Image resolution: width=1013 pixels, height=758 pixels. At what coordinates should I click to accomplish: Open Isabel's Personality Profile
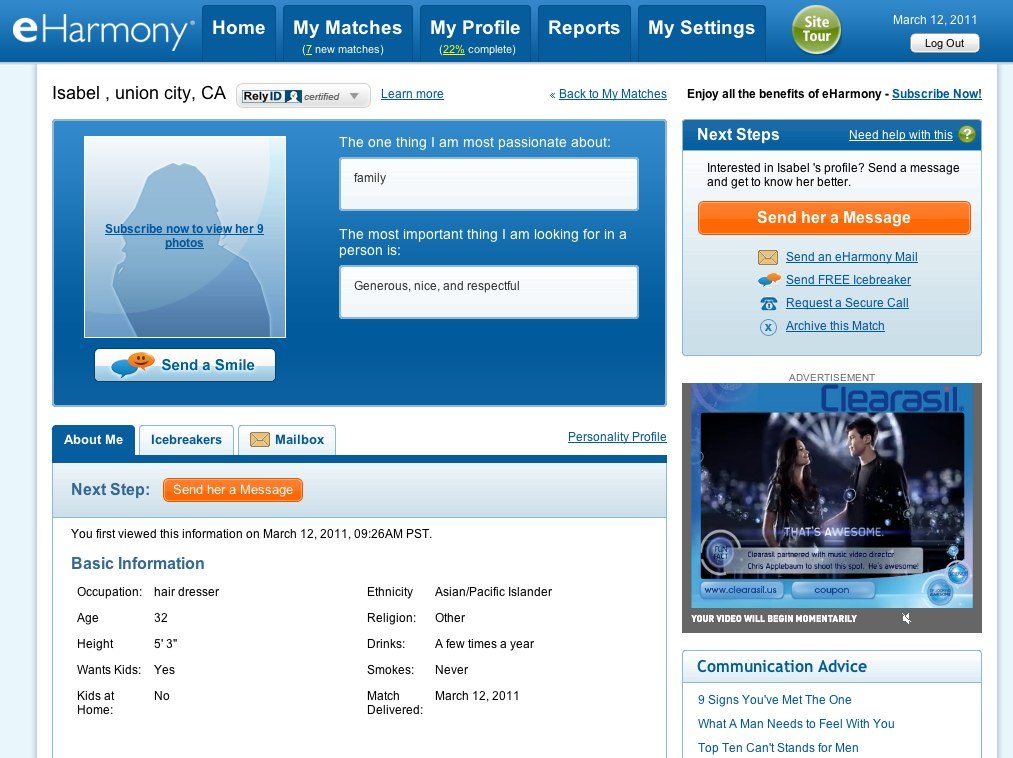(x=617, y=437)
